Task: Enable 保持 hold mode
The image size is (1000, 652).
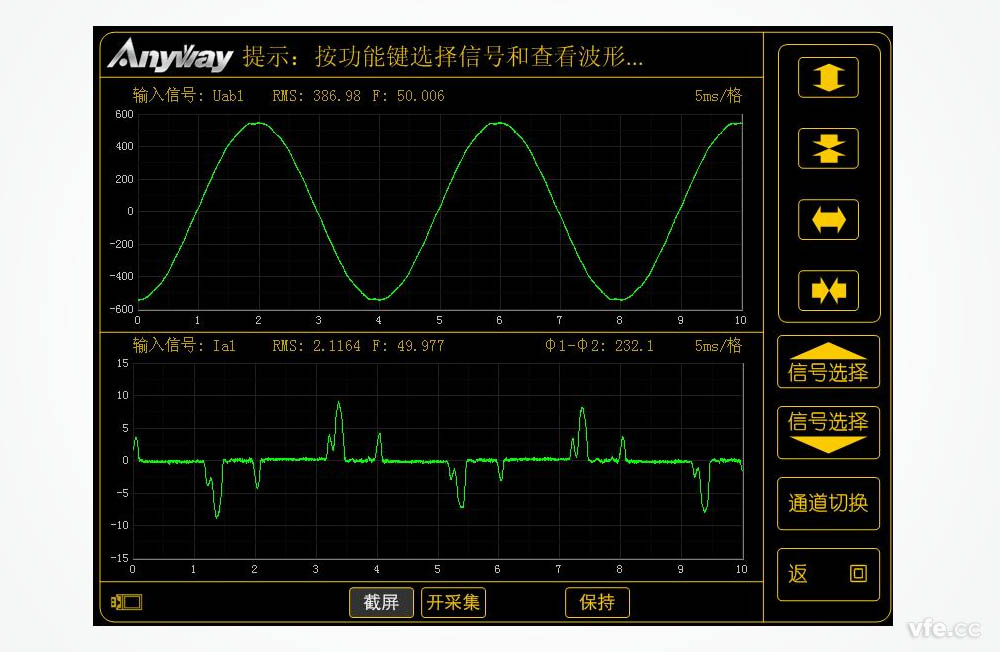Action: coord(597,602)
